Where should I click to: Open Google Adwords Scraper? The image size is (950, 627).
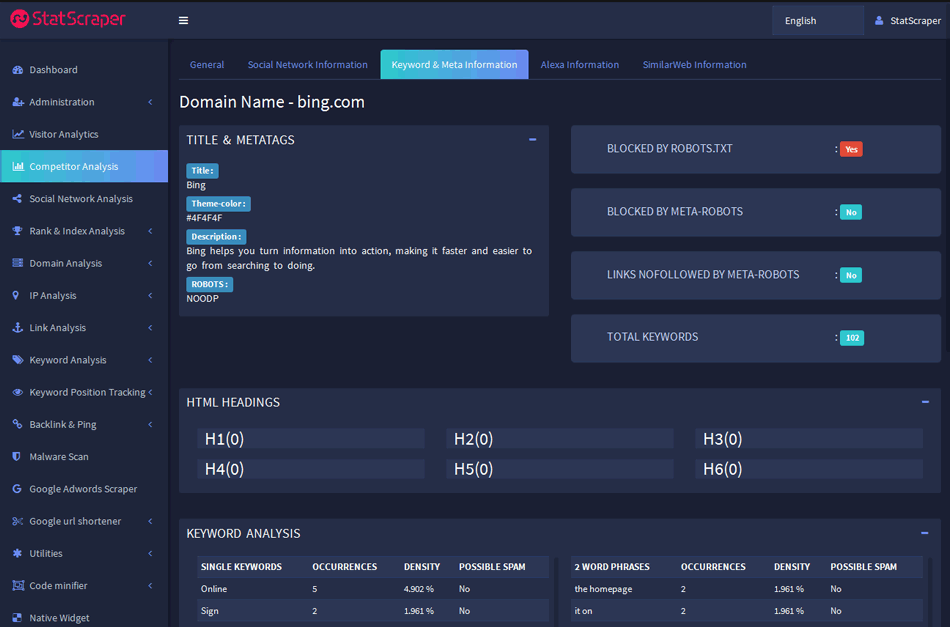pyautogui.click(x=84, y=488)
